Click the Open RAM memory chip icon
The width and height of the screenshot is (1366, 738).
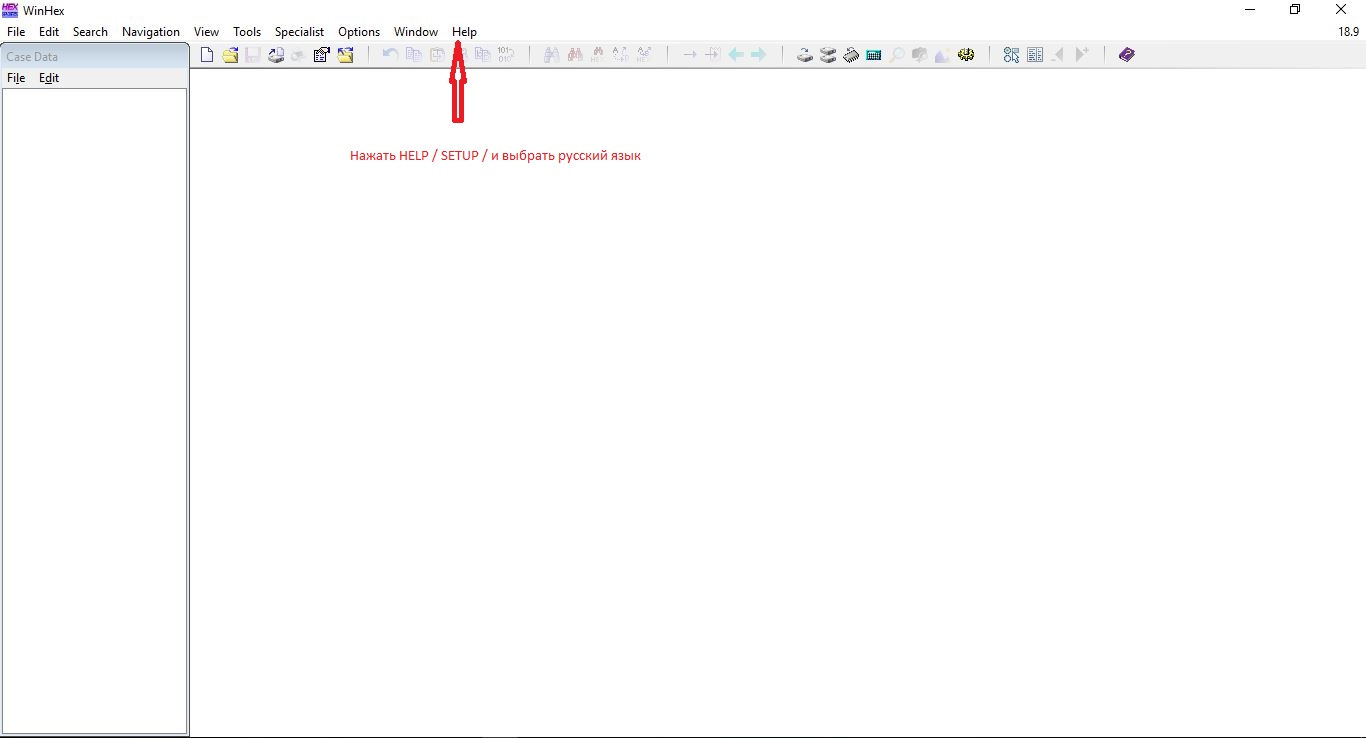click(851, 55)
